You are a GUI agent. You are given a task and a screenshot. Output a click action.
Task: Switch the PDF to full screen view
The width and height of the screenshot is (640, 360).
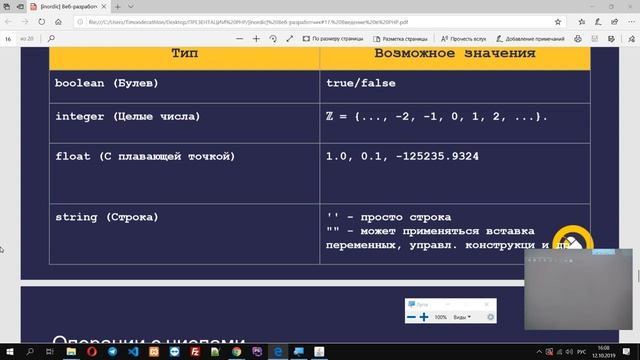coord(290,39)
